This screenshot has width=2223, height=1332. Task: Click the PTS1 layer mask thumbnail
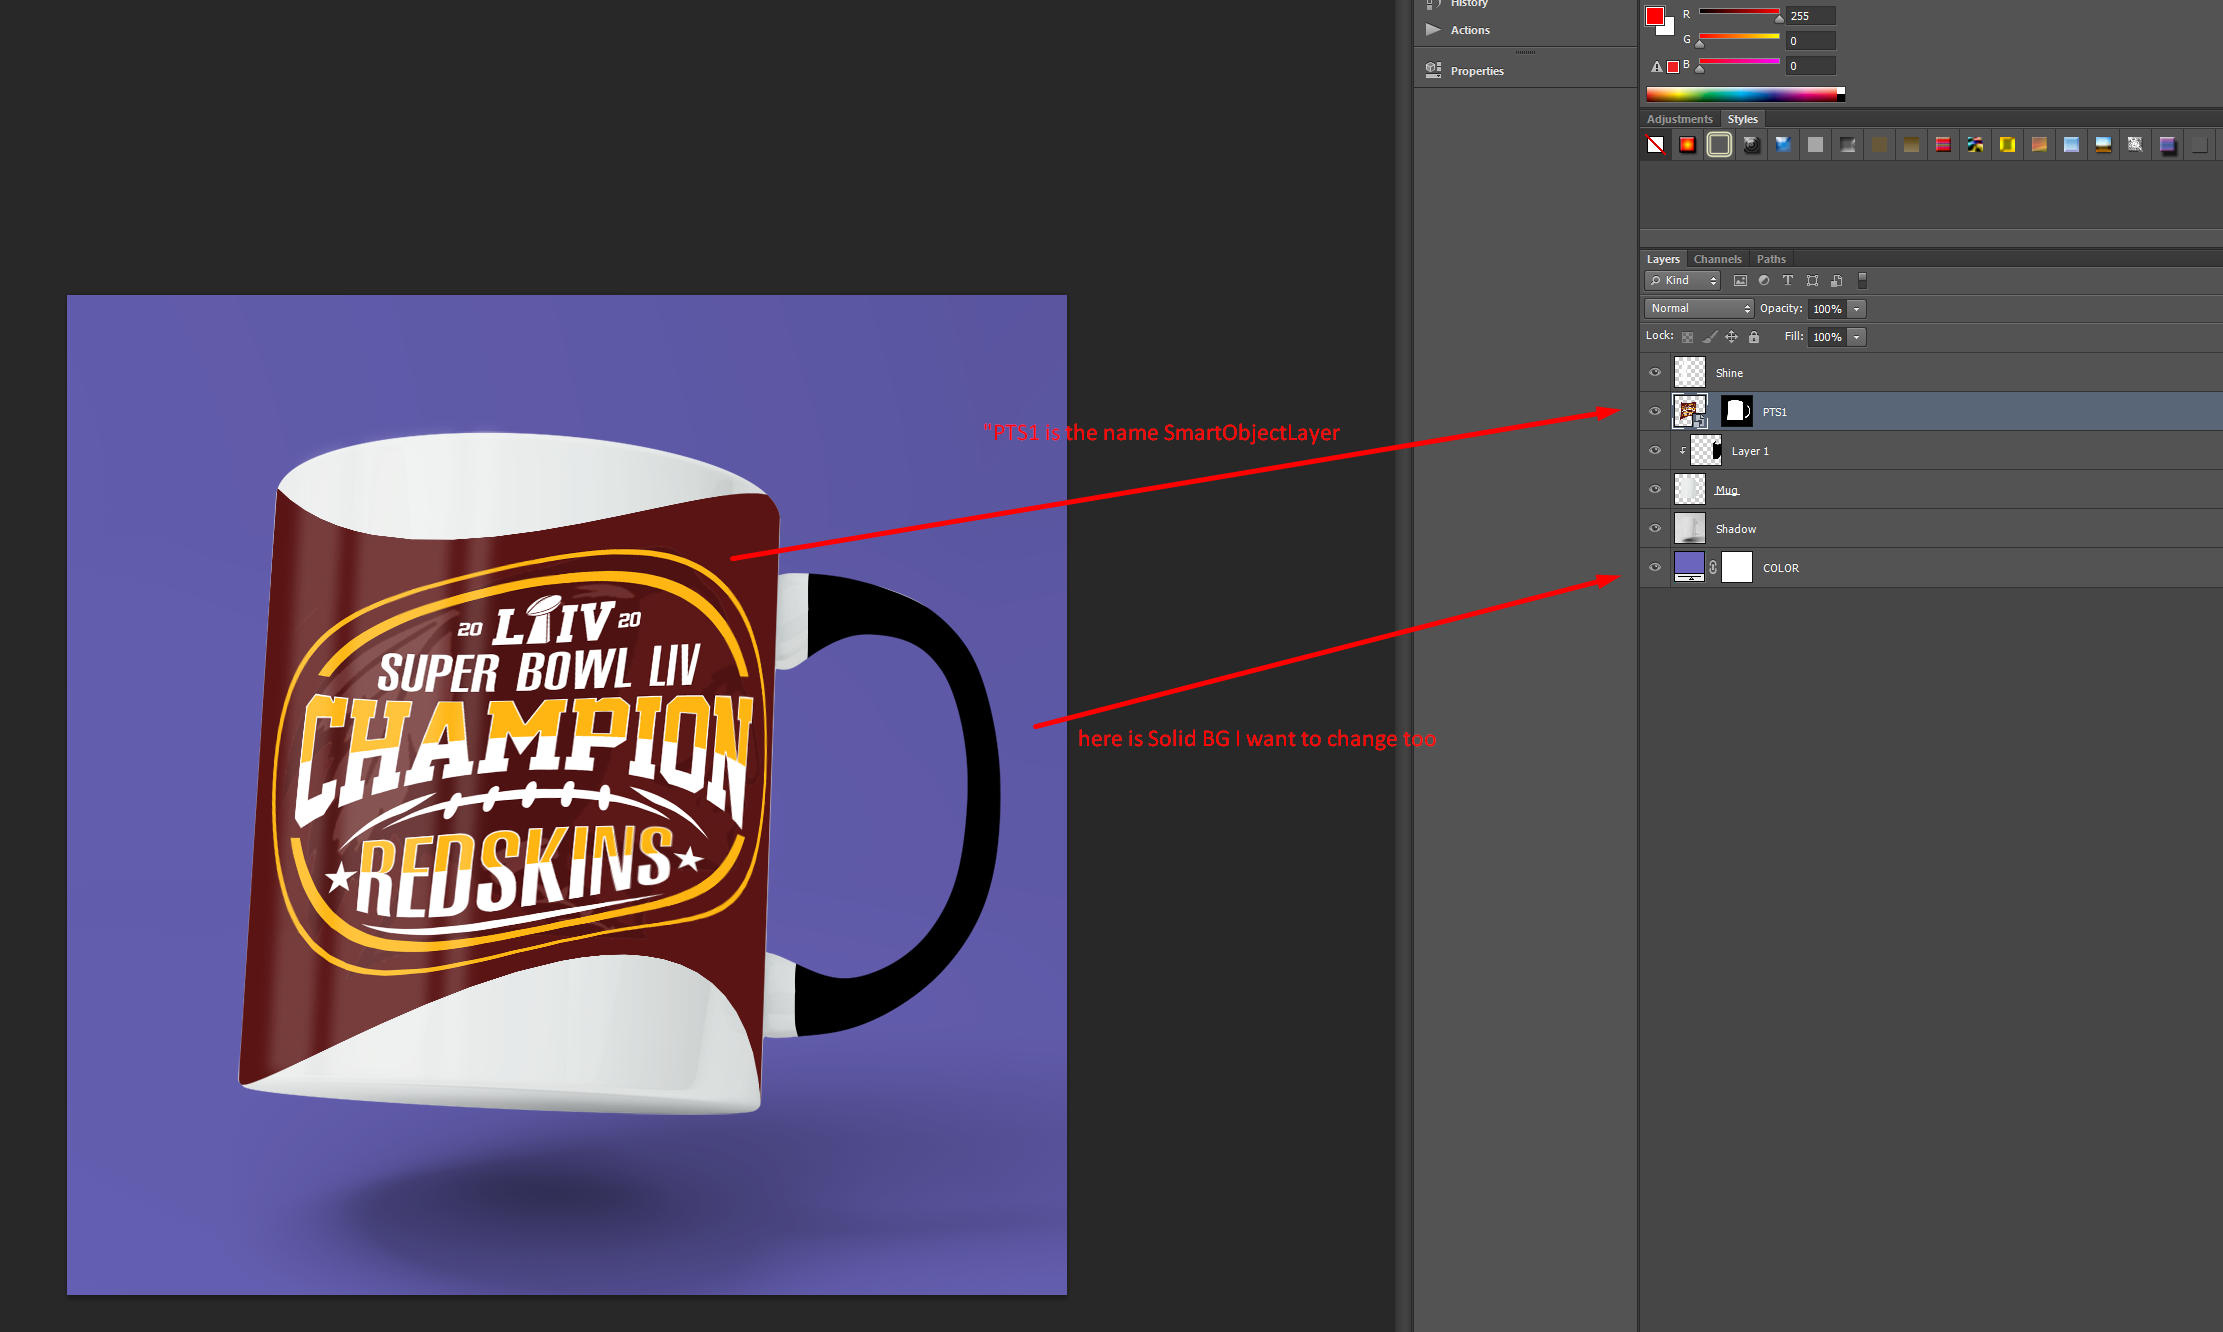pyautogui.click(x=1737, y=411)
